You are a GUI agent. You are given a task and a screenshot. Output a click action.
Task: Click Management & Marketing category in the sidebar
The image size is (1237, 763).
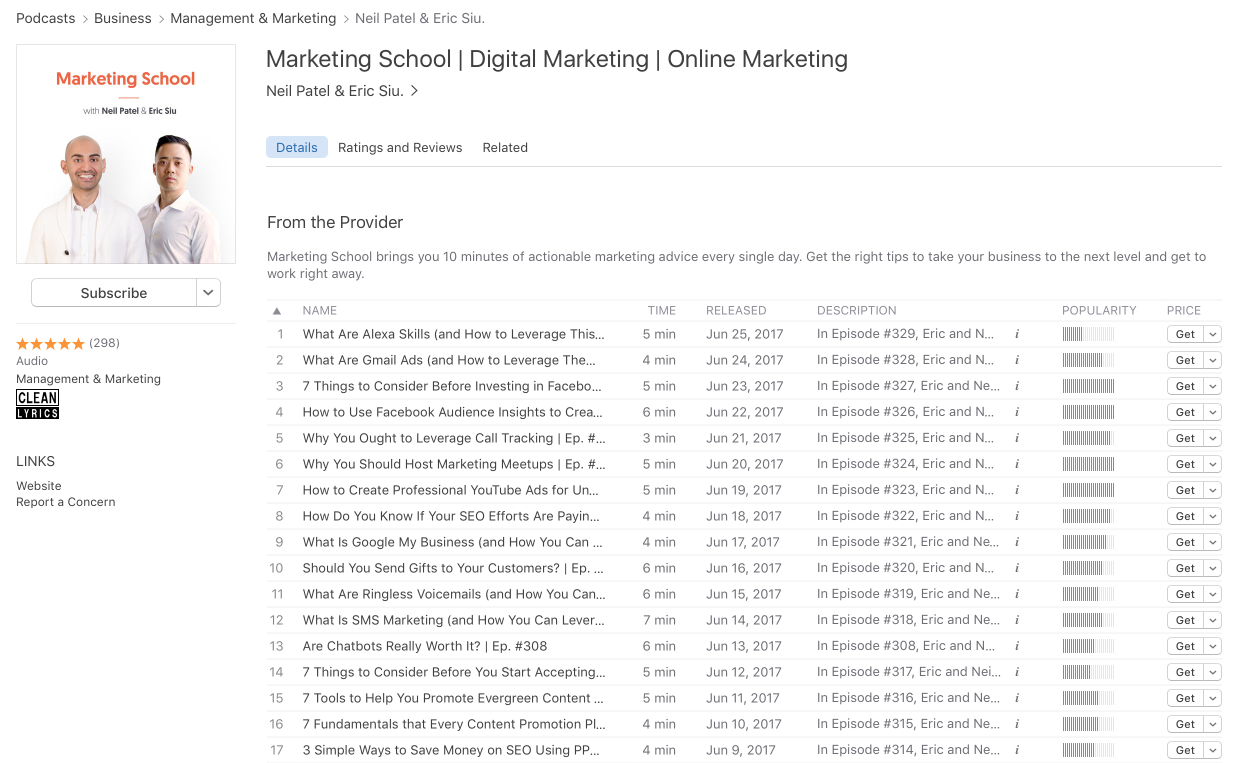(x=88, y=379)
